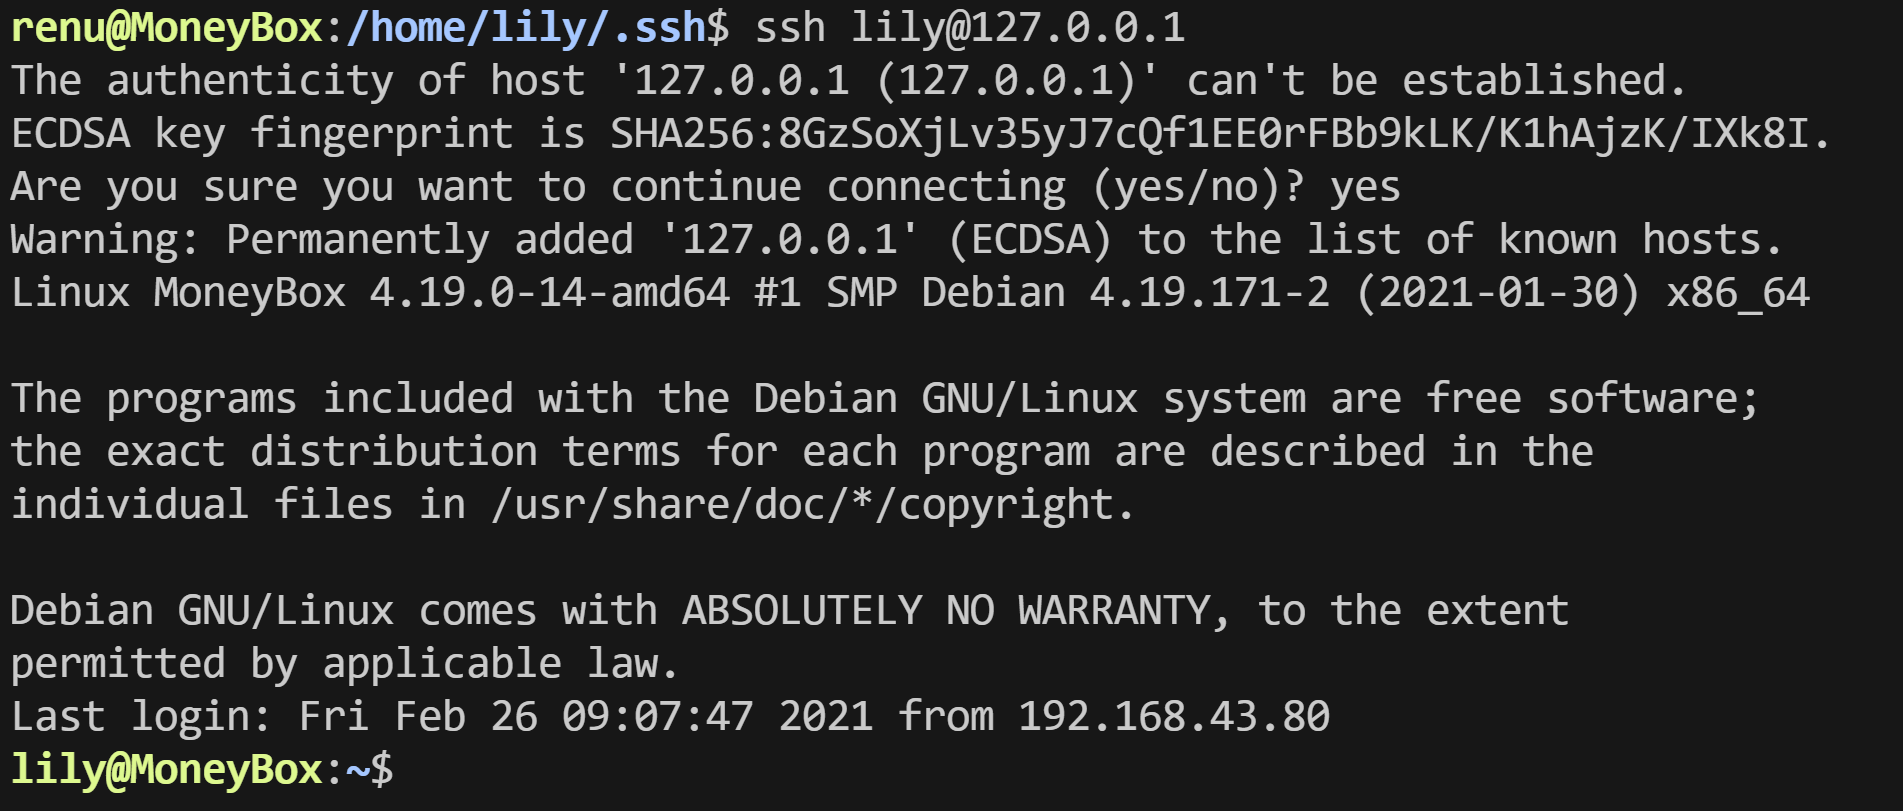
Task: Click the /home/lily/.ssh path in the prompt
Action: click(527, 28)
